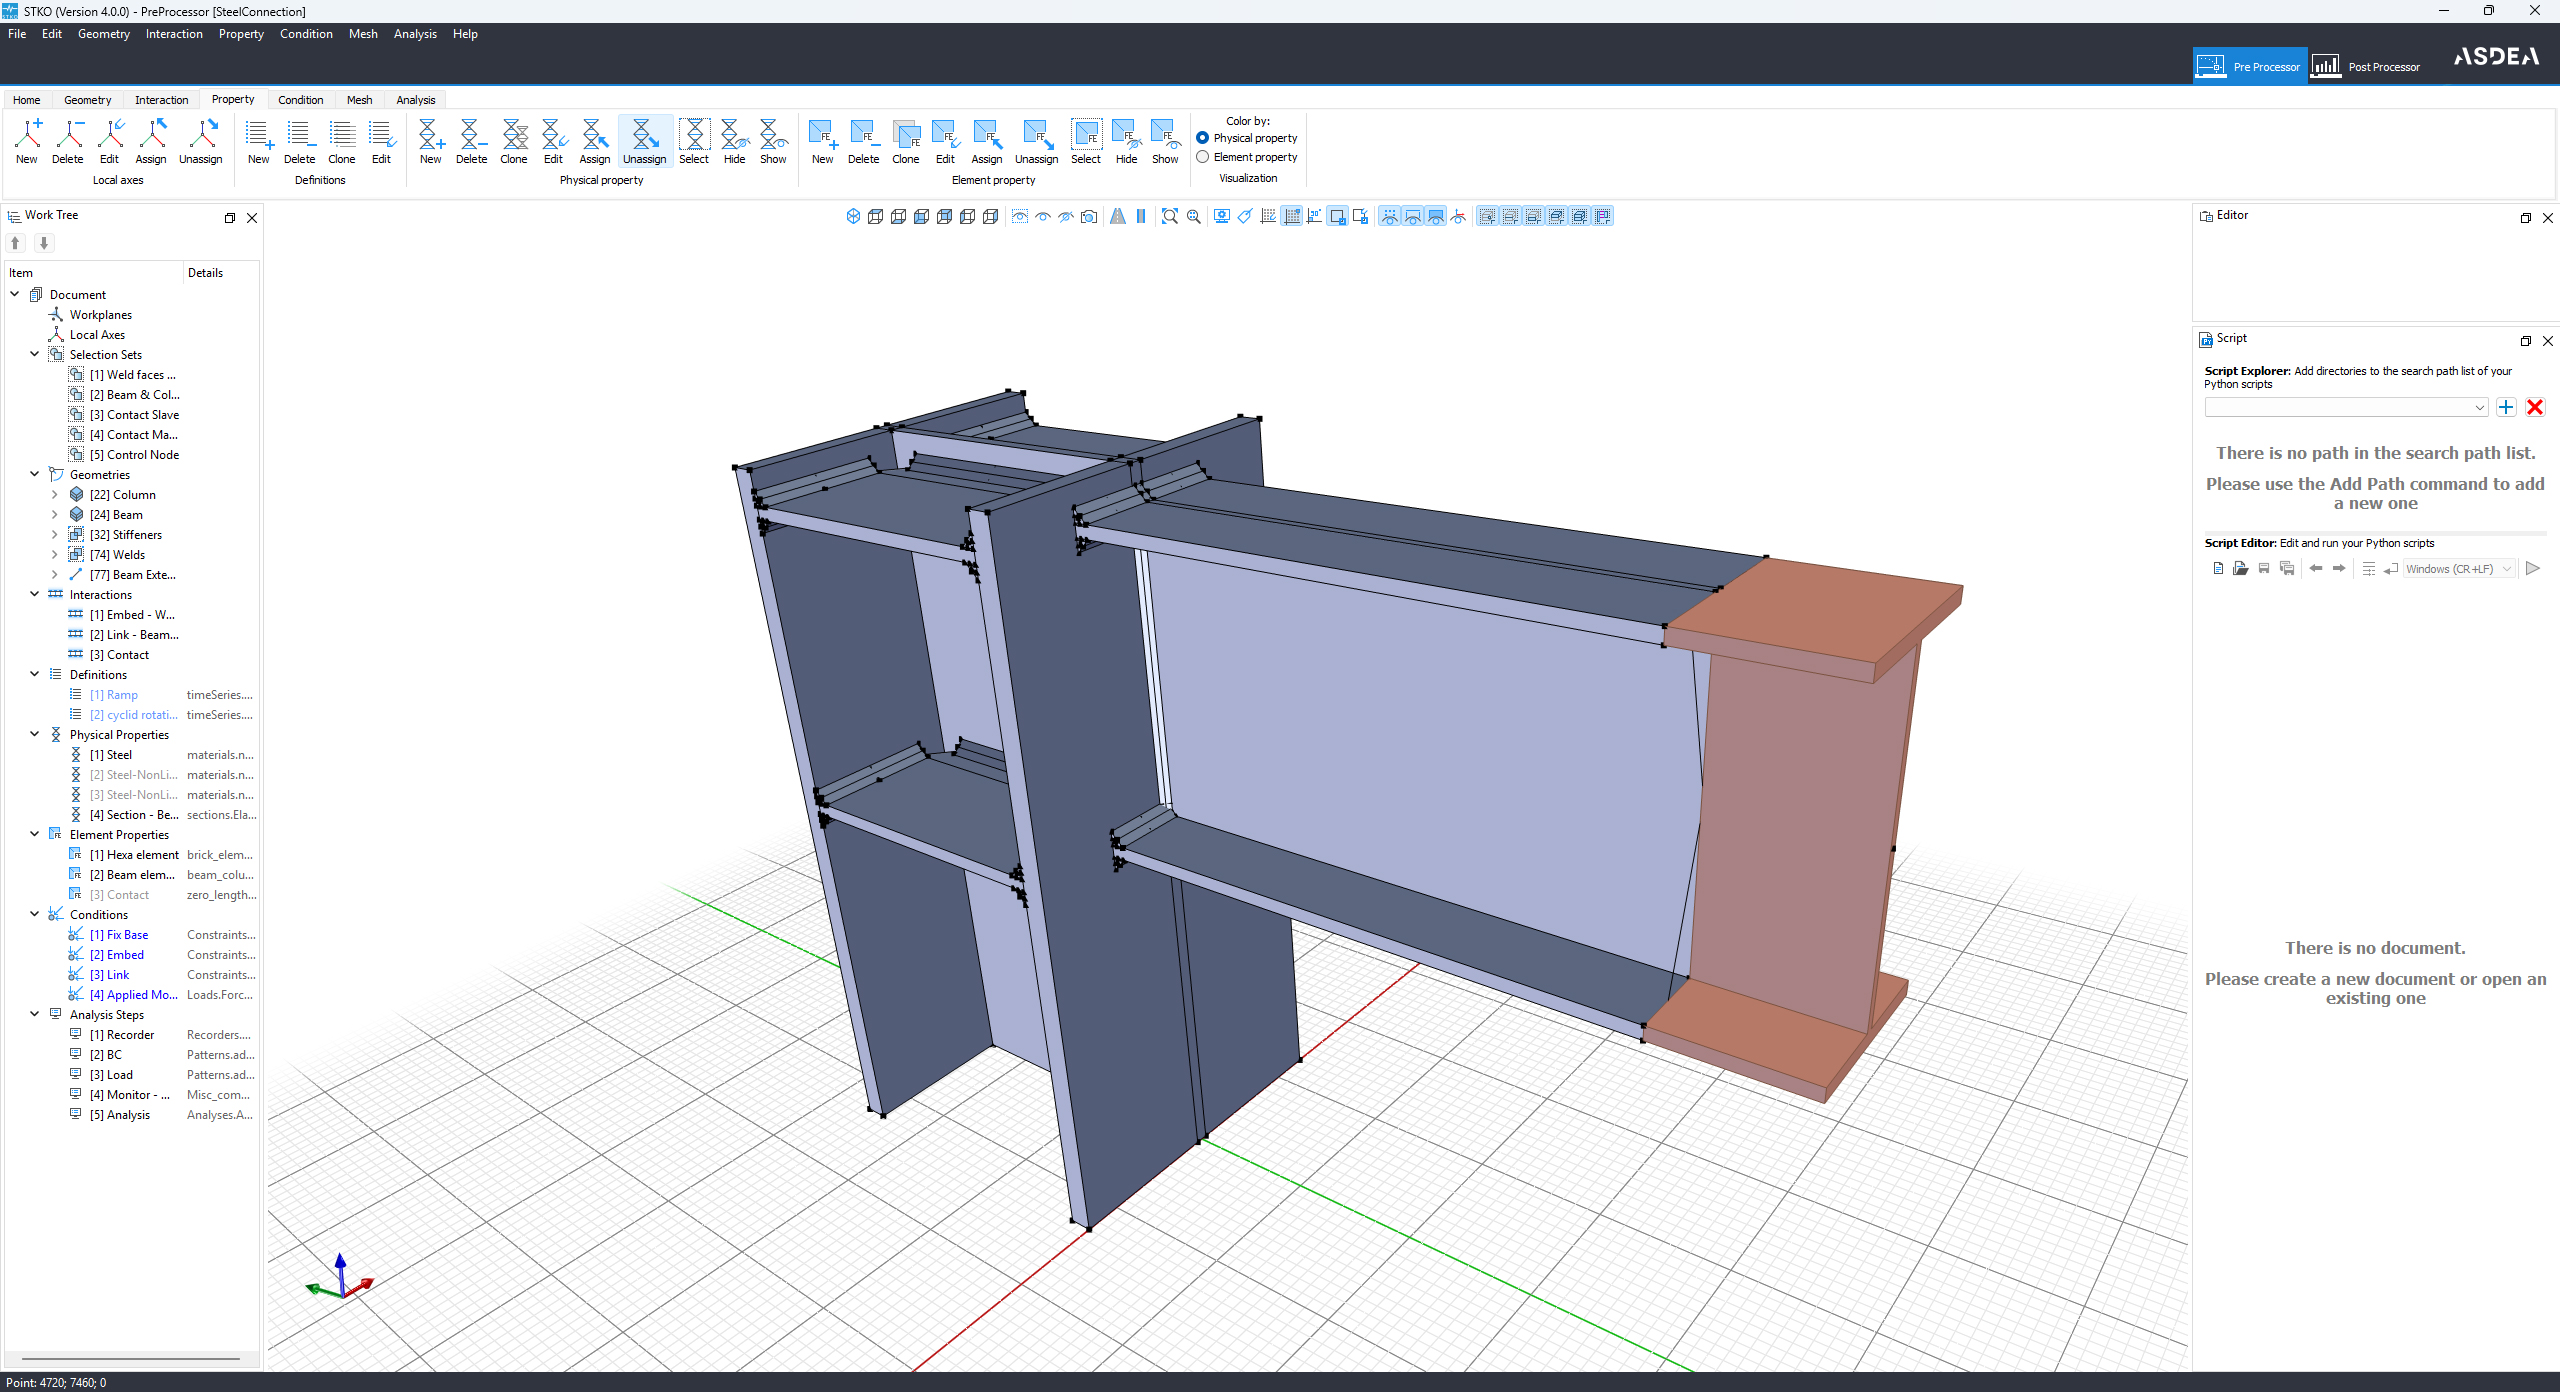Toggle the show-eye visibility icon in viewport toolbar
The width and height of the screenshot is (2560, 1392).
1043,216
